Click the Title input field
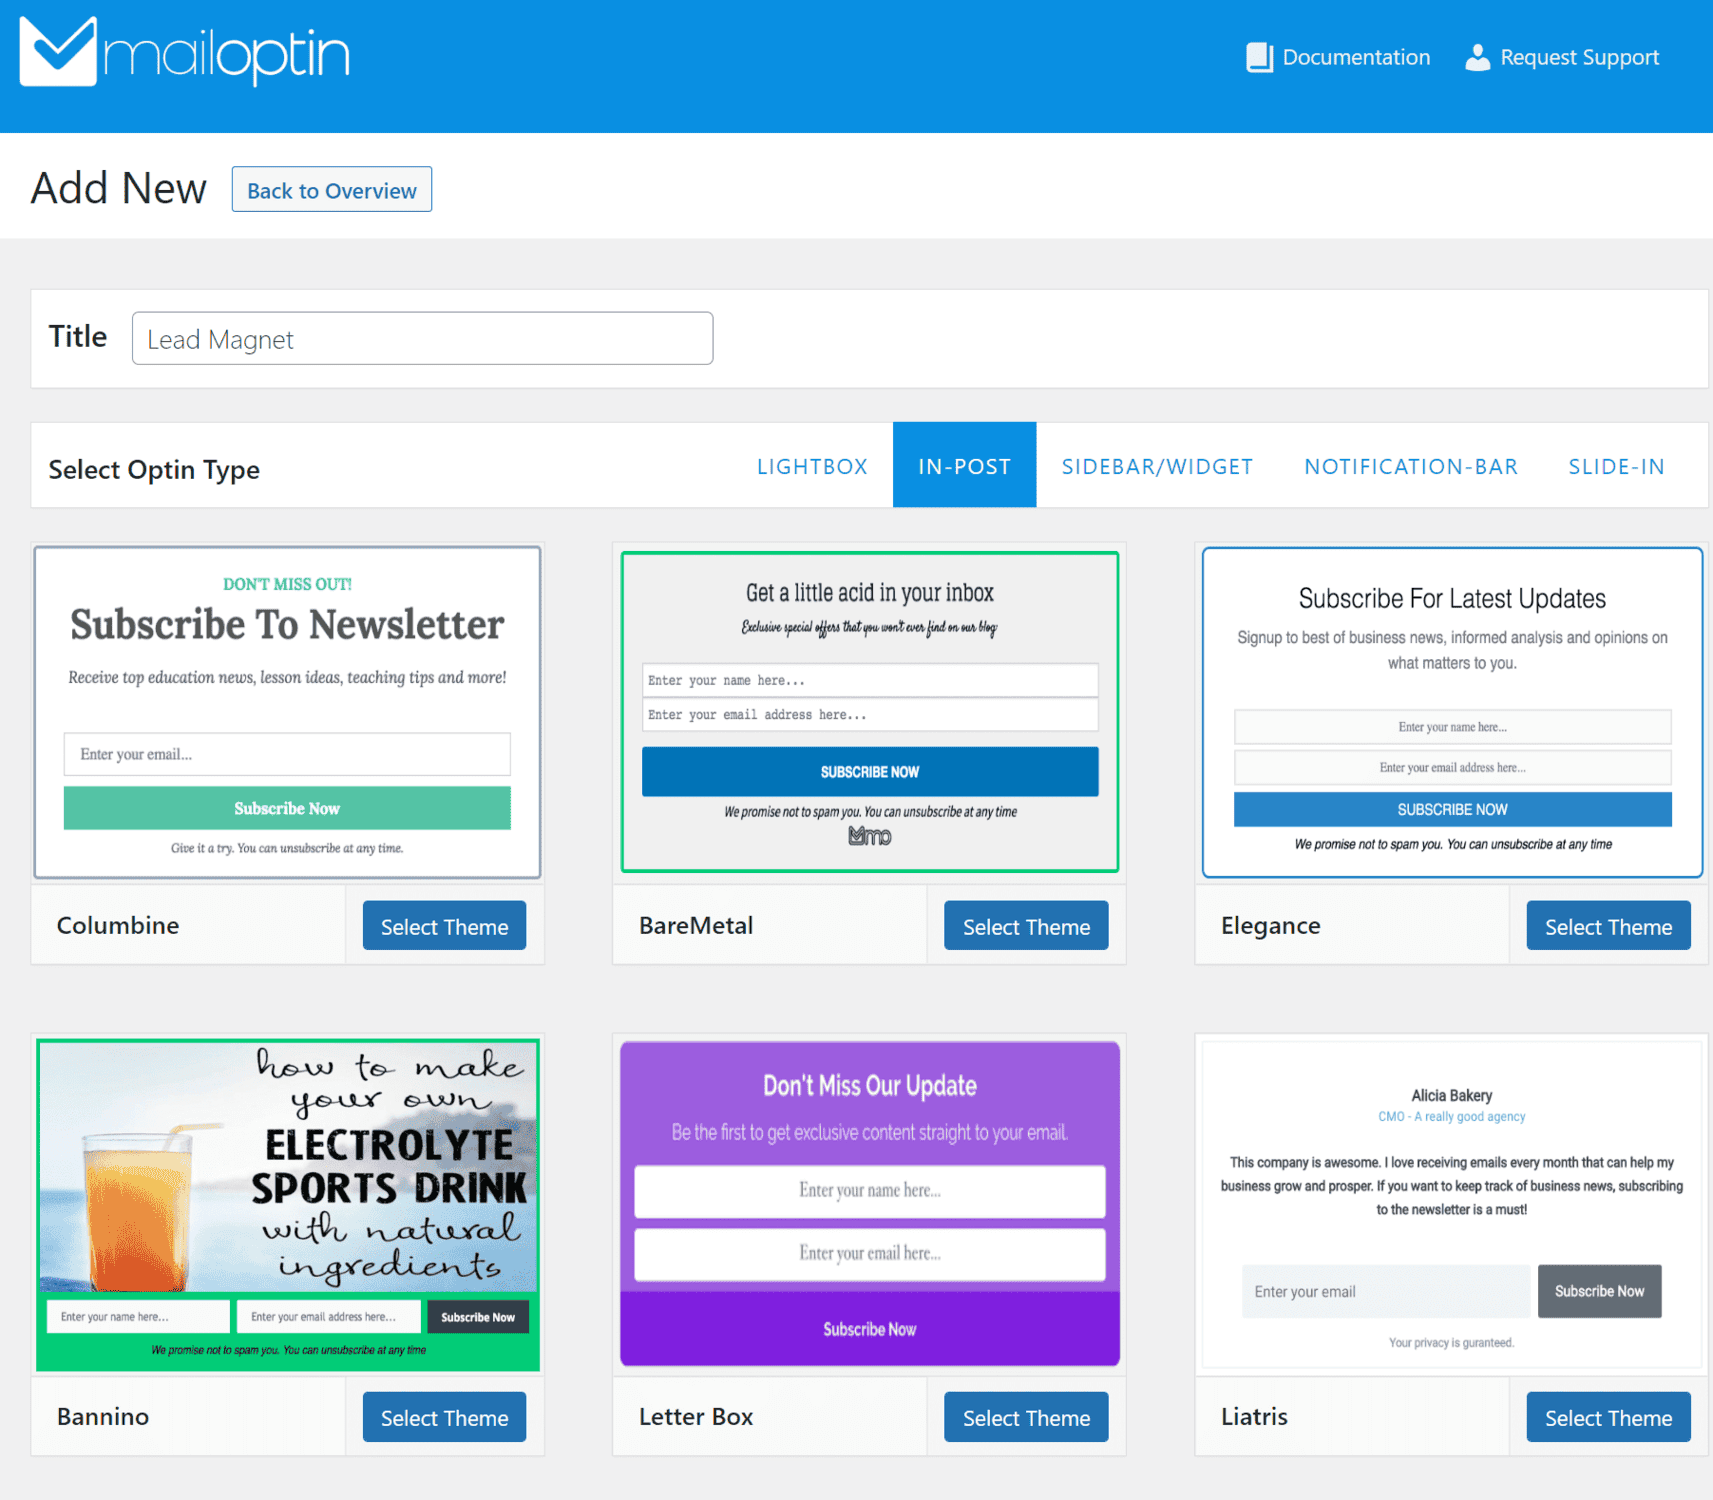Image resolution: width=1713 pixels, height=1500 pixels. point(422,339)
